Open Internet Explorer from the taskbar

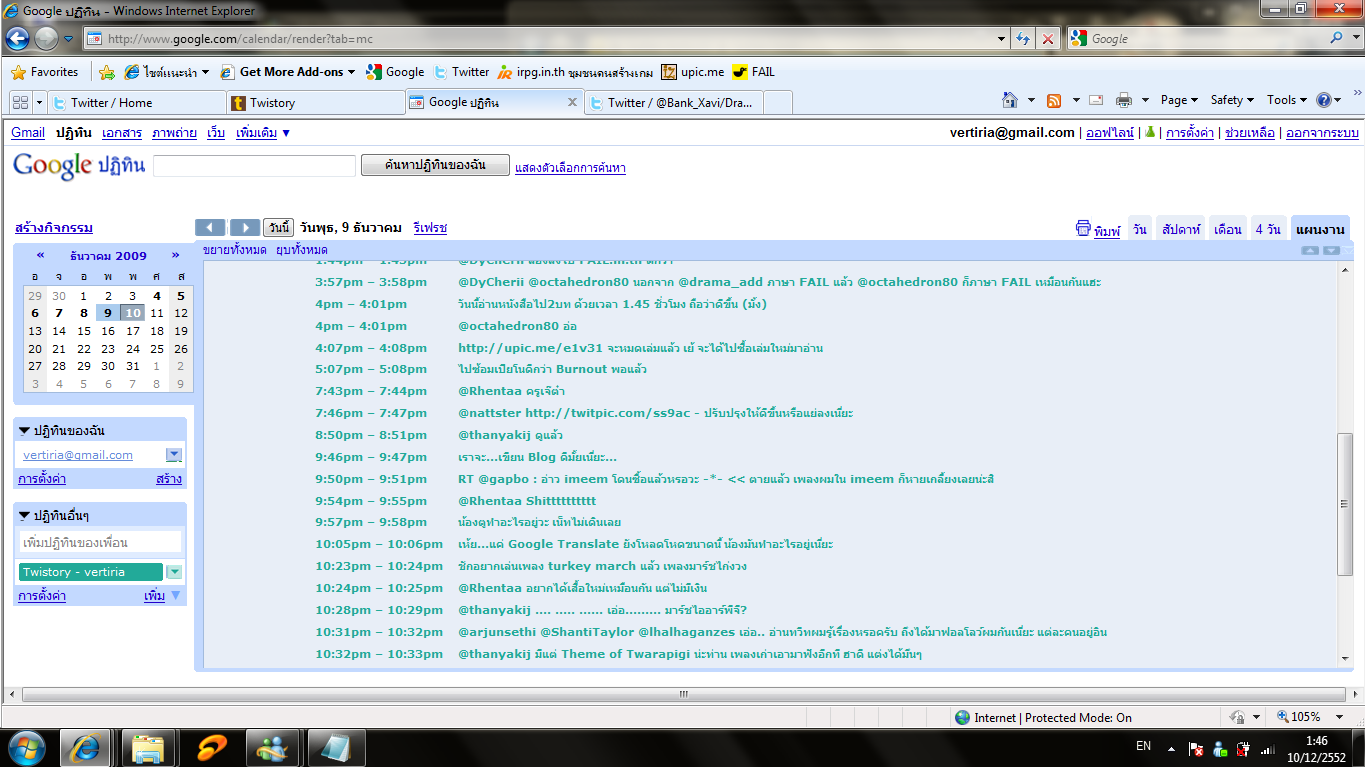pos(86,748)
